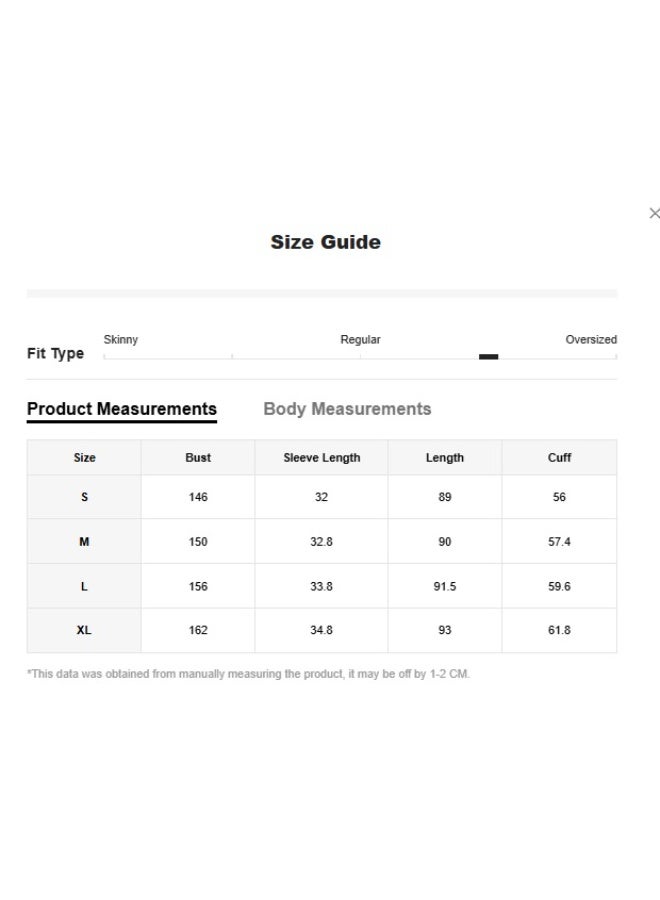
Task: Click the bust value 146
Action: tap(198, 497)
